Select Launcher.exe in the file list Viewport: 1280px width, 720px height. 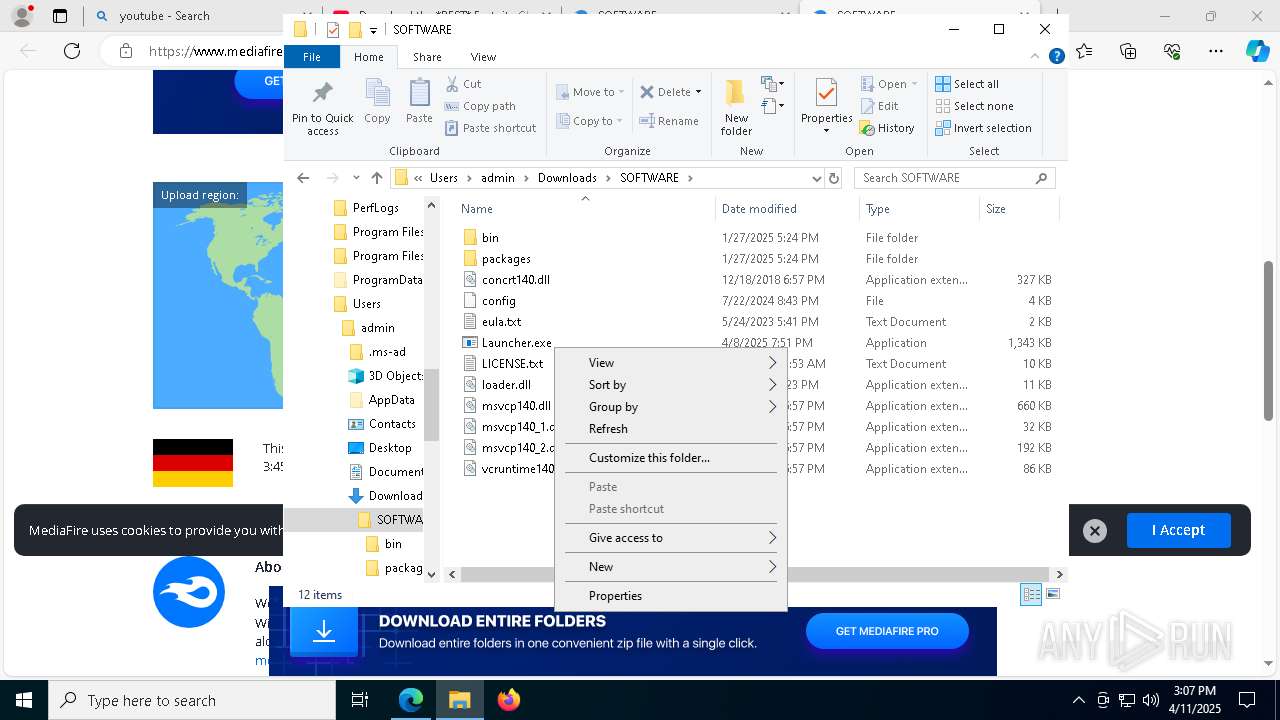click(x=516, y=343)
